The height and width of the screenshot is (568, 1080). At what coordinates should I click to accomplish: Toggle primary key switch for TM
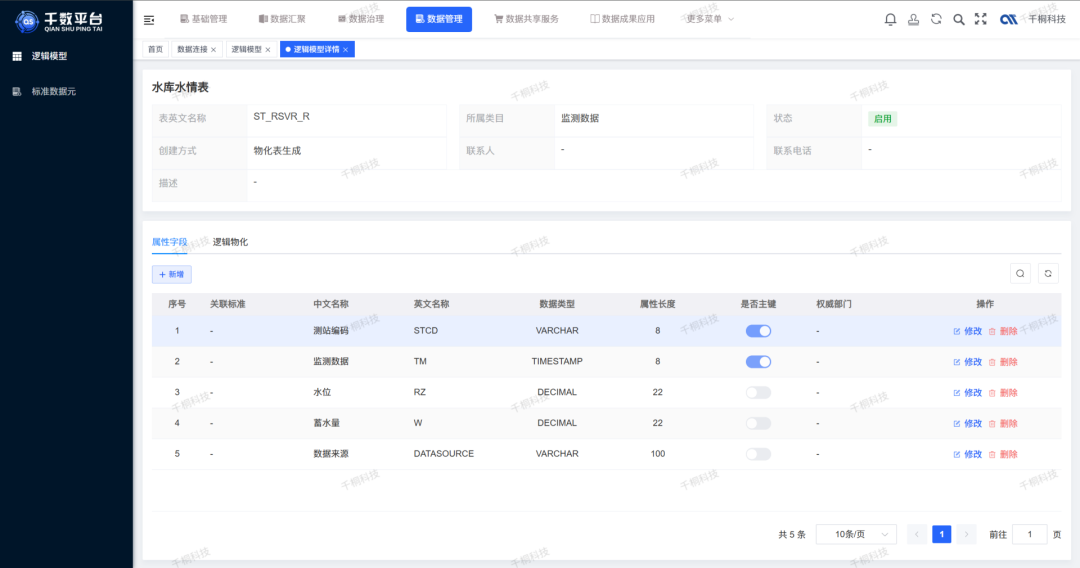pyautogui.click(x=758, y=362)
